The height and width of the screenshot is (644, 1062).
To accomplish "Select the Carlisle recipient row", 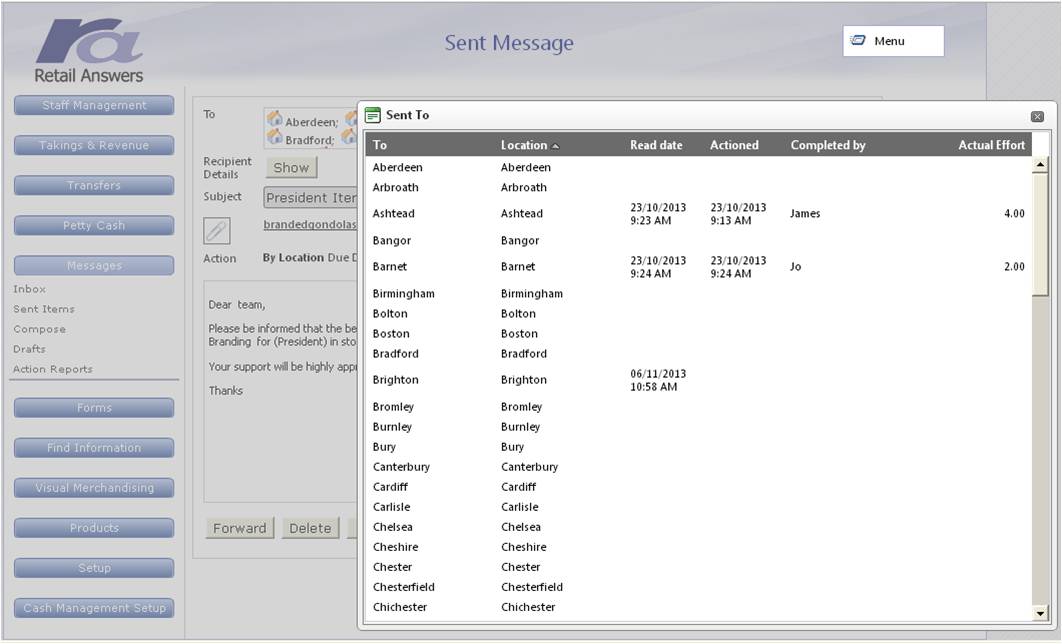I will click(x=698, y=507).
